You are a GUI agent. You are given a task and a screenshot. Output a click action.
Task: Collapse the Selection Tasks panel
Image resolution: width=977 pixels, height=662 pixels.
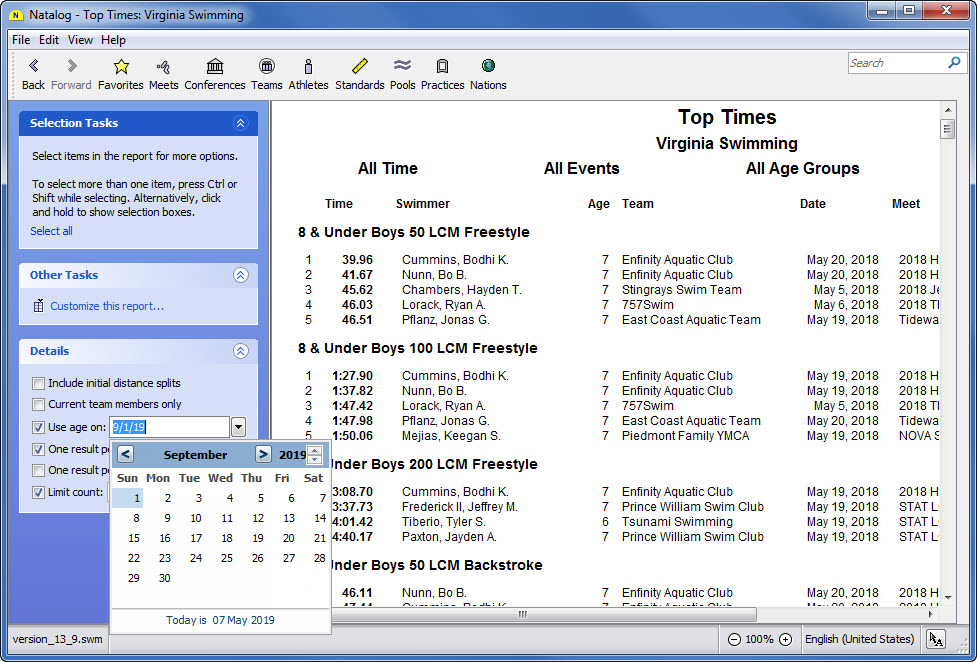pyautogui.click(x=240, y=123)
